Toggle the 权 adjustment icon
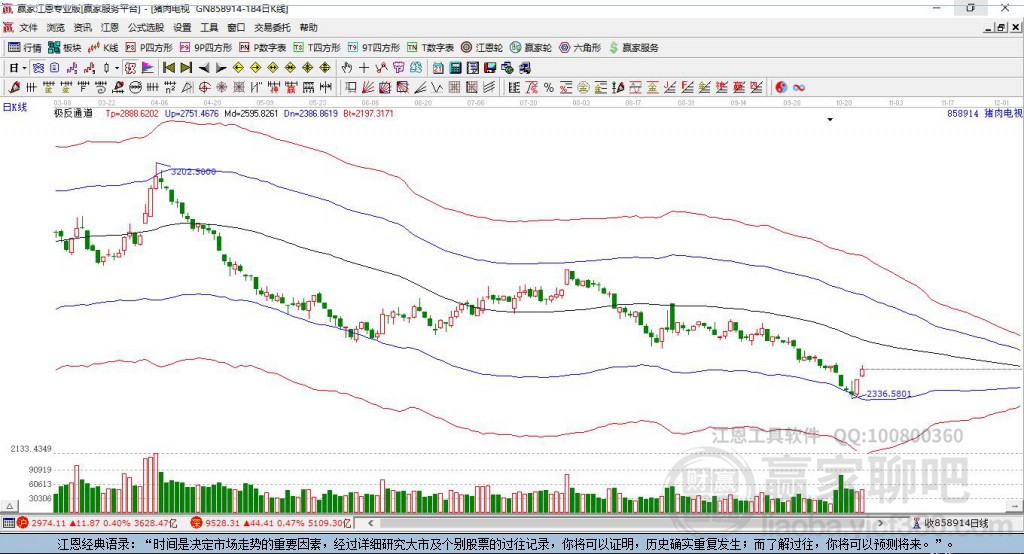 pos(130,68)
